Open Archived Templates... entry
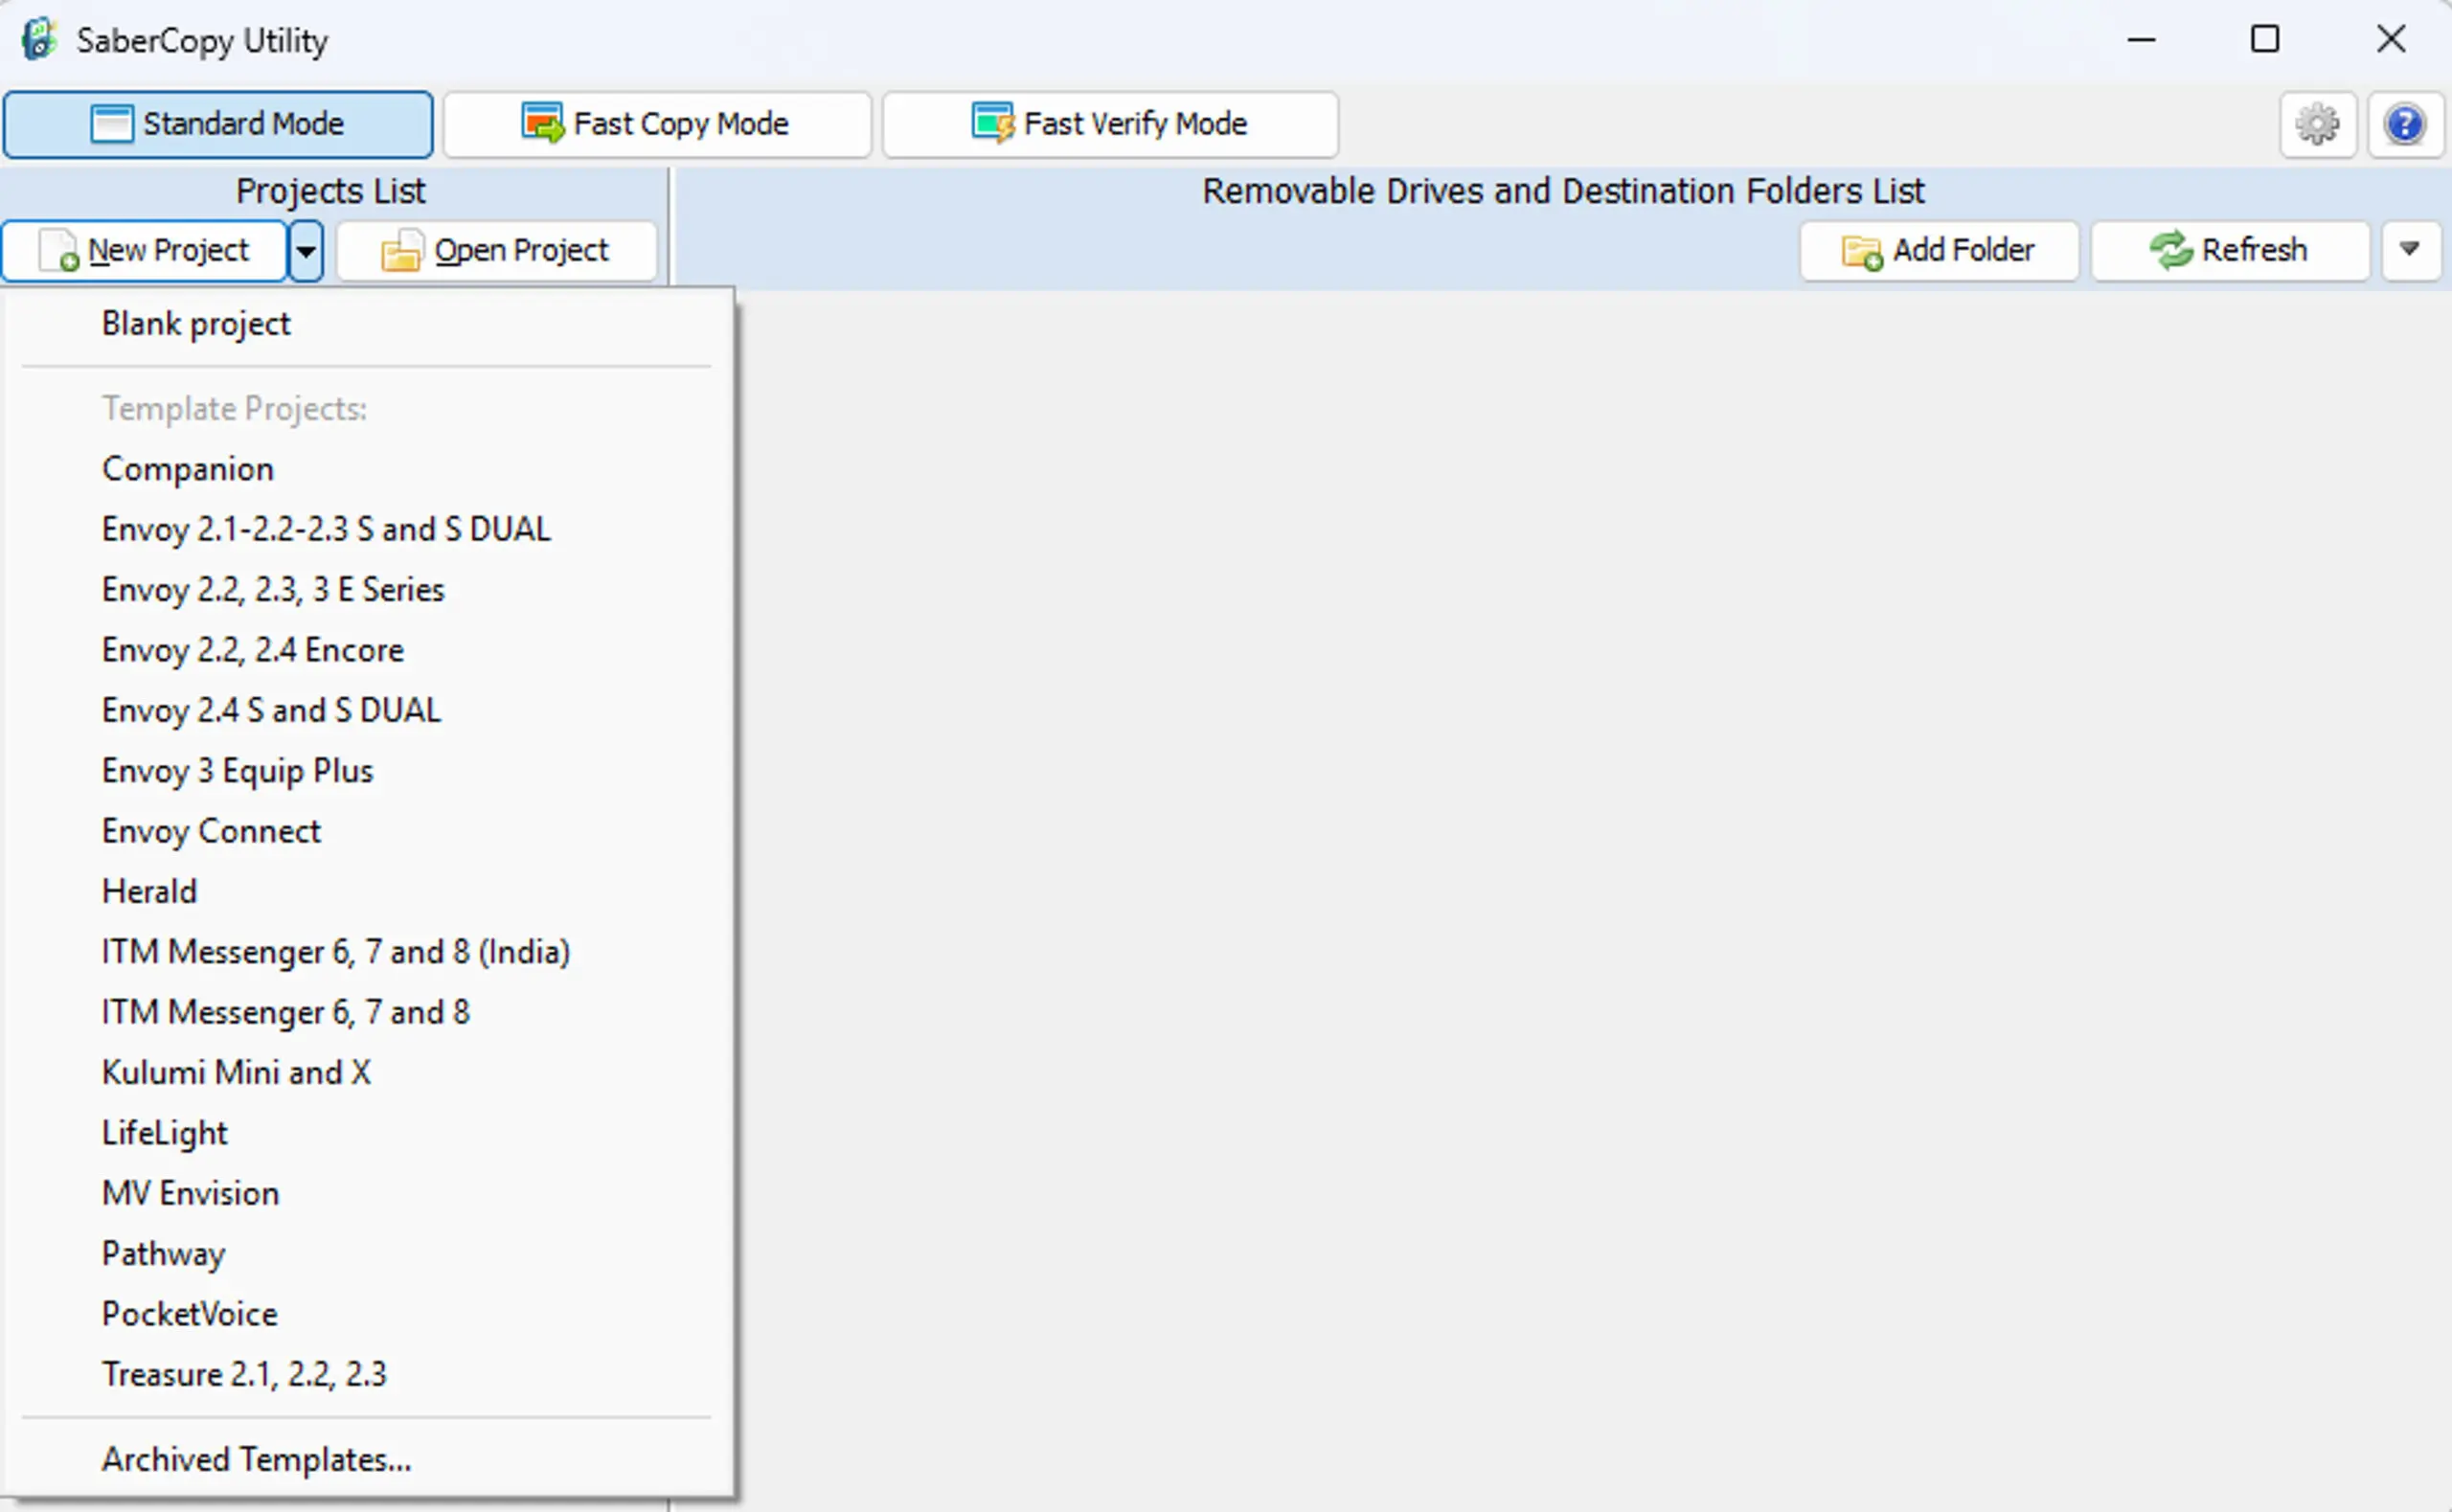 click(x=368, y=1460)
